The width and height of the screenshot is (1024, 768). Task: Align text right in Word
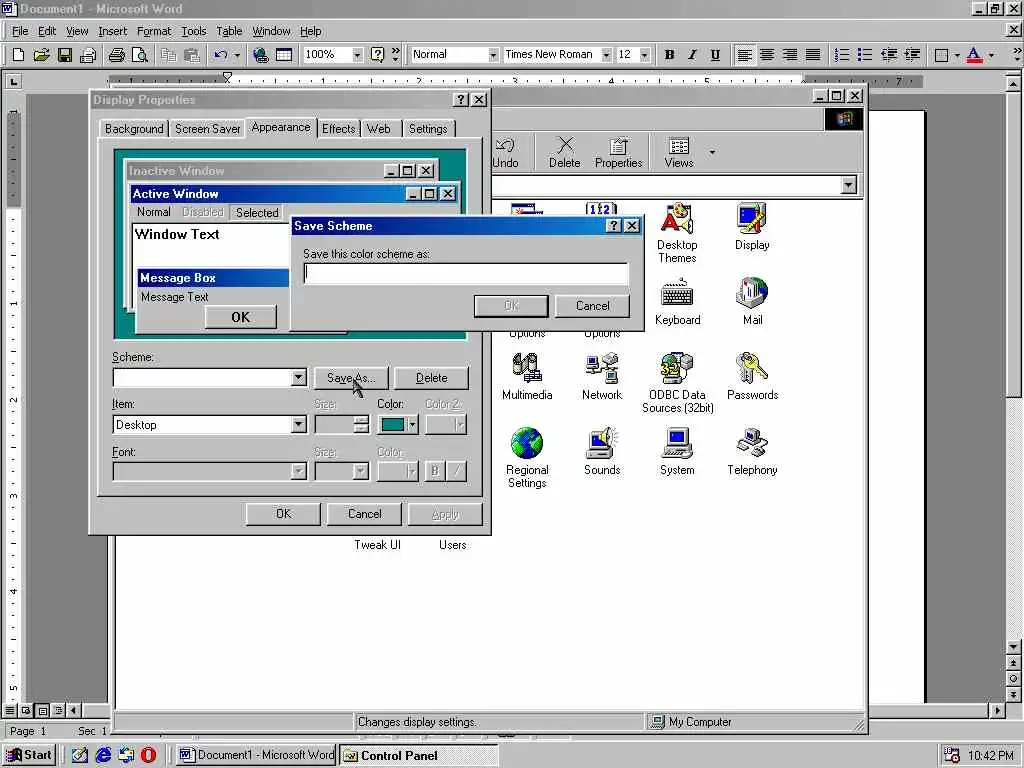(790, 55)
